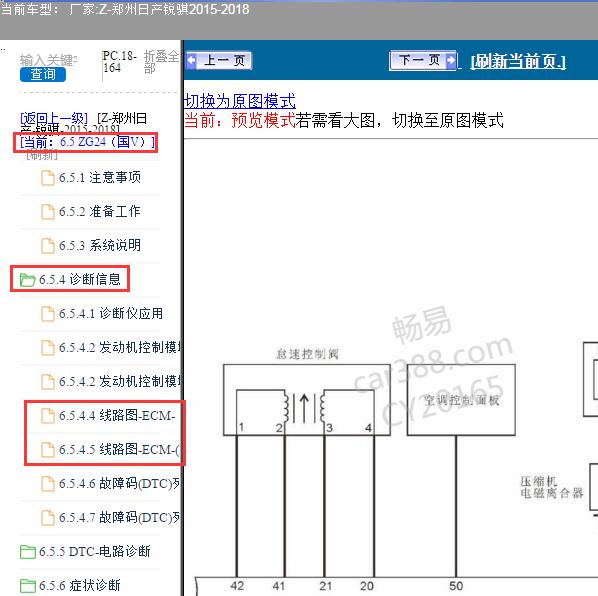Open 6.5.4.4 线路图-ECM entry

click(117, 415)
